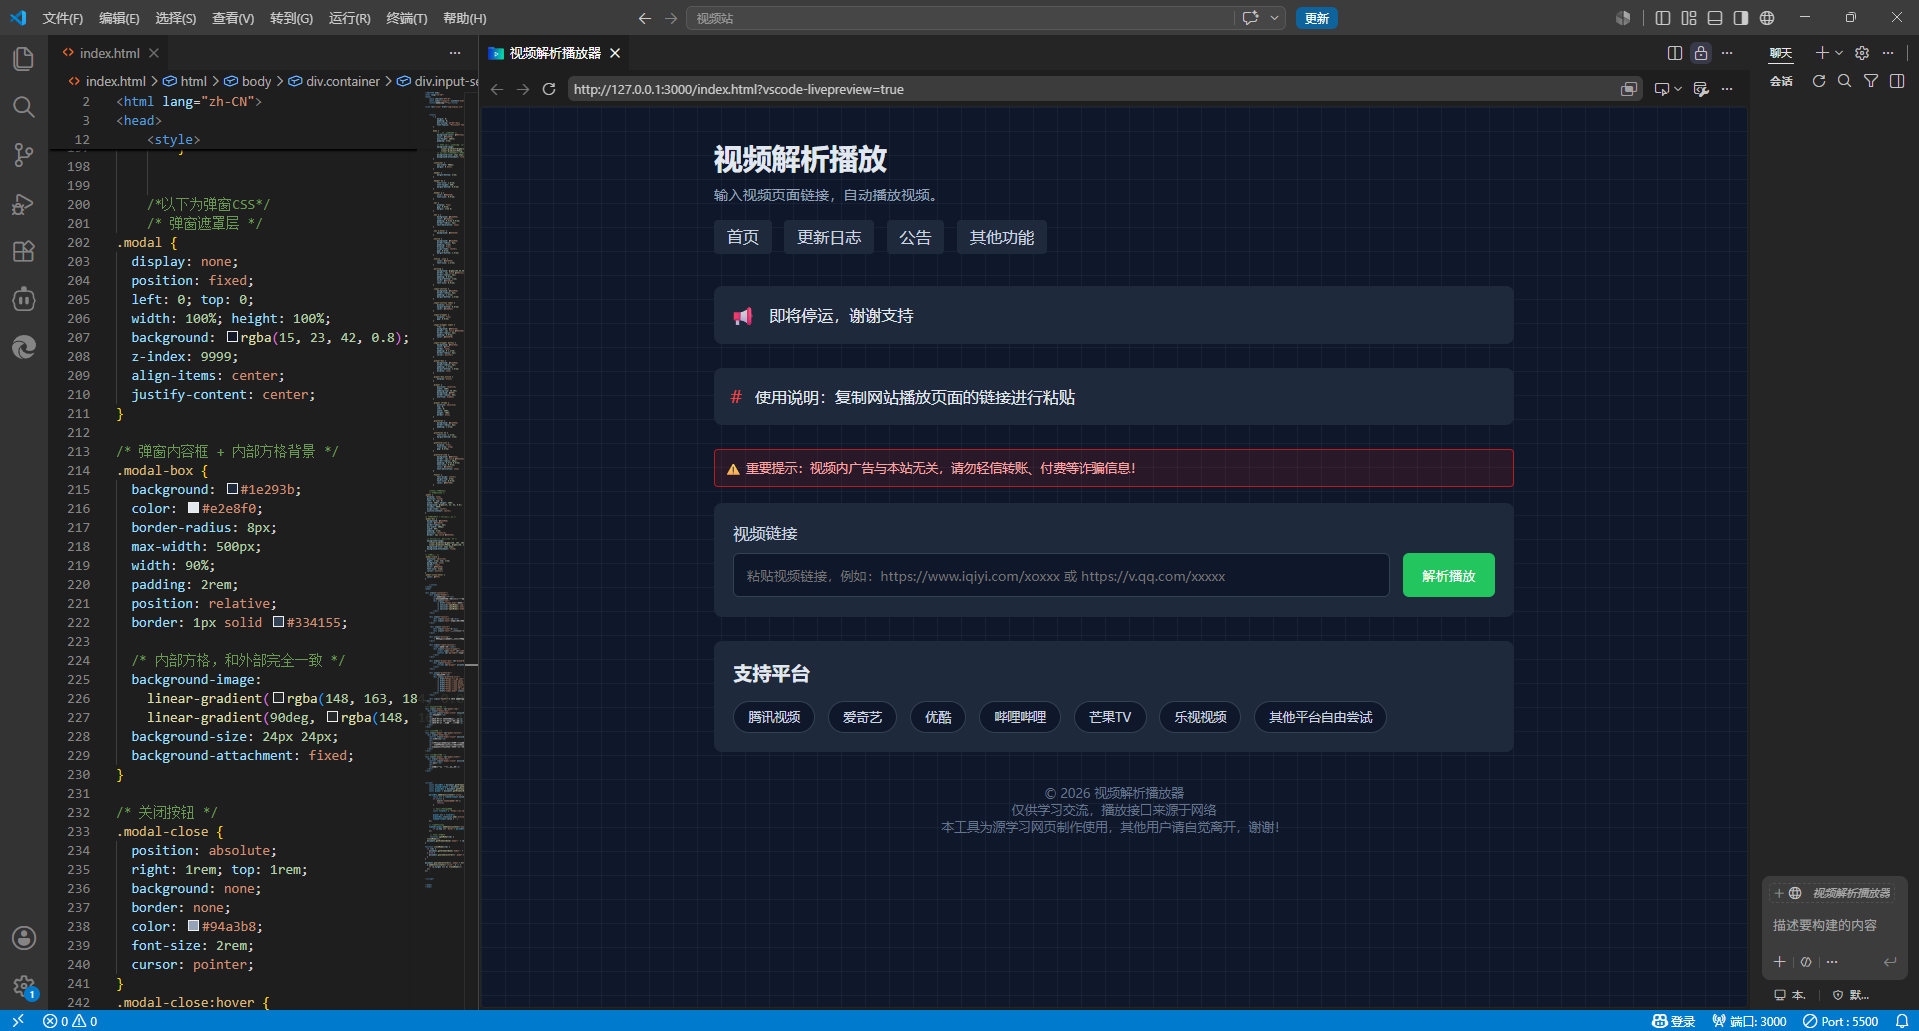Image resolution: width=1919 pixels, height=1031 pixels.
Task: Open more actions of index.html editor group
Action: point(455,53)
